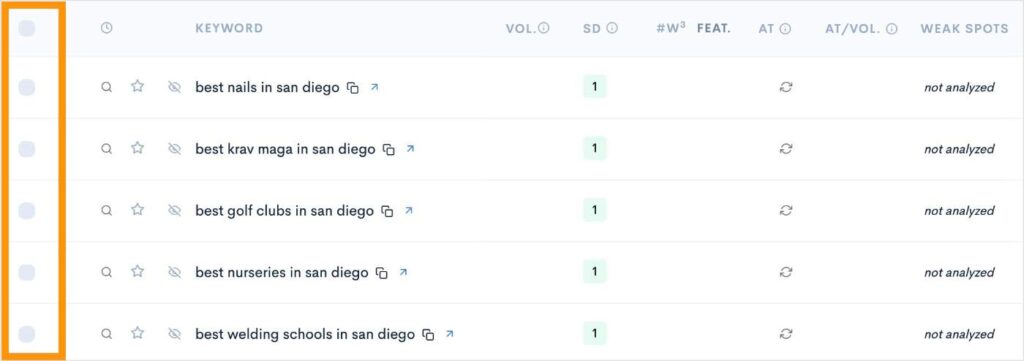Hide the keyword best krav maga in san diego
1024x361 pixels.
[x=174, y=149]
